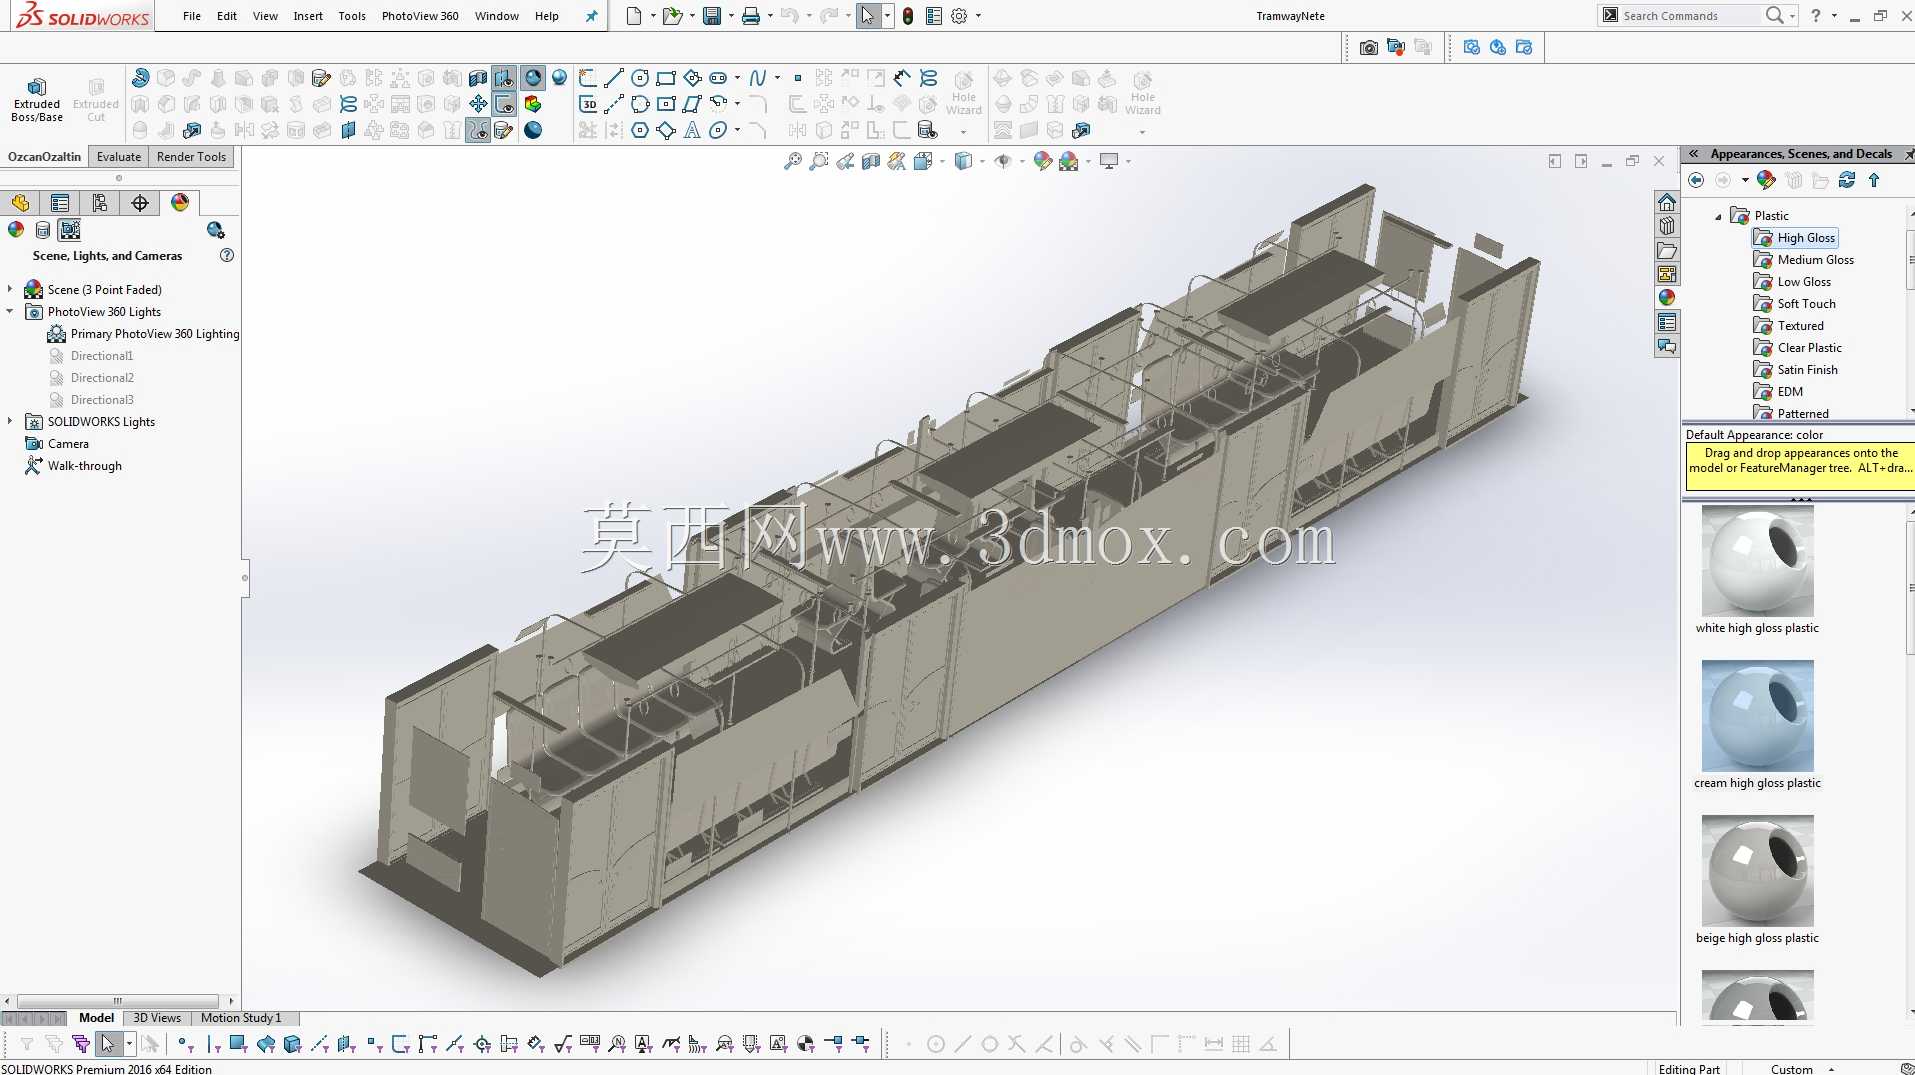Select the Circle sketch tool
Image resolution: width=1915 pixels, height=1075 pixels.
pos(640,78)
